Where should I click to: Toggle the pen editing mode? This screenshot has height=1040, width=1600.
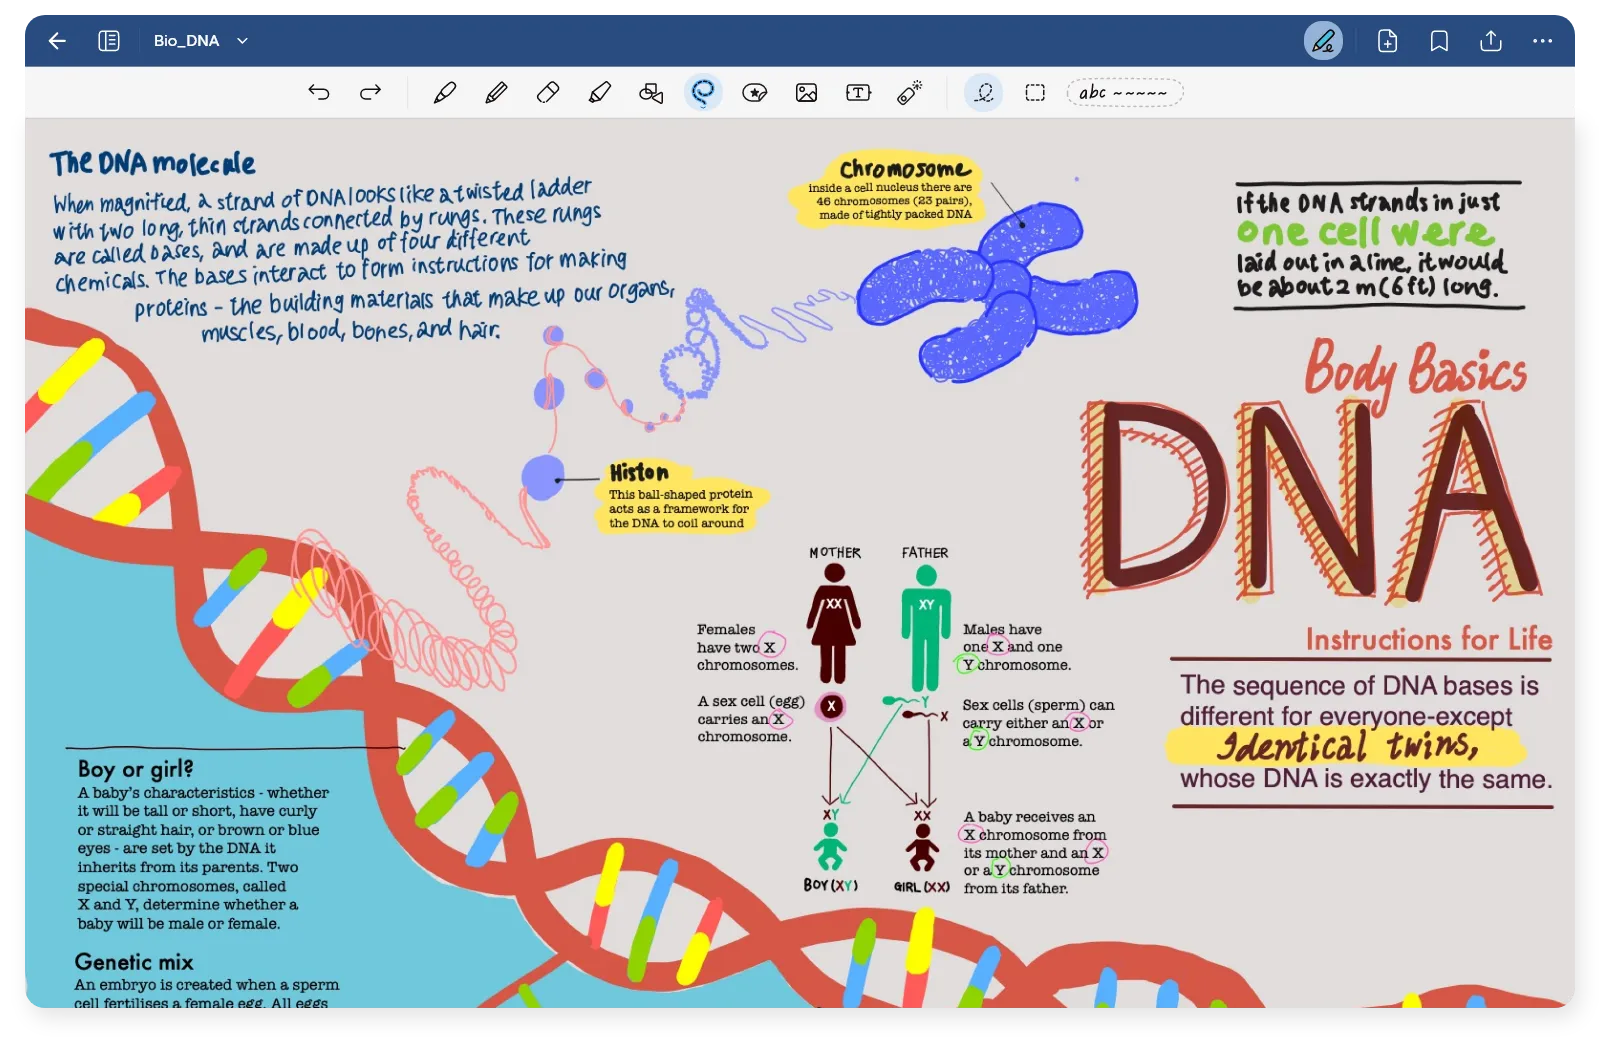(x=1322, y=41)
